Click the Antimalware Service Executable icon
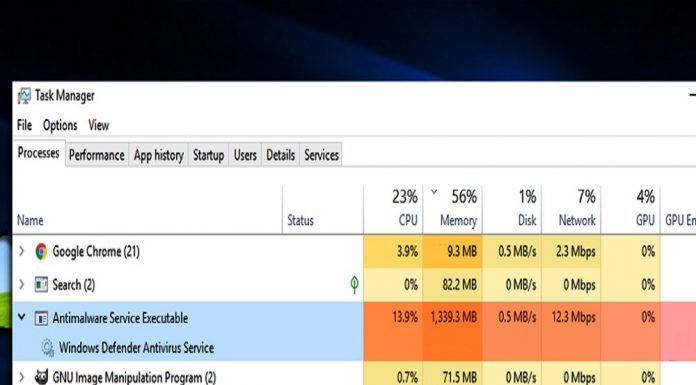The width and height of the screenshot is (696, 385). click(41, 318)
